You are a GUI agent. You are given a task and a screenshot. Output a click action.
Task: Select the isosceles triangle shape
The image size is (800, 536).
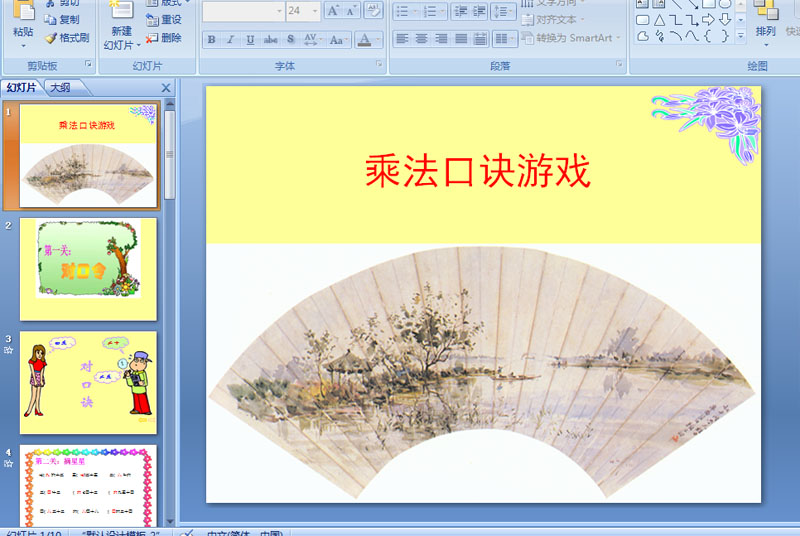coord(660,20)
